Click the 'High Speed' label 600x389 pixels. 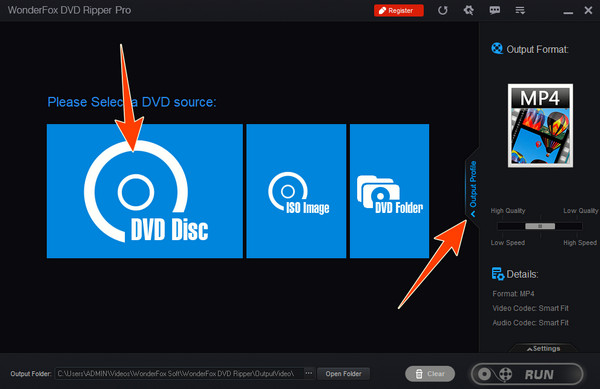click(x=580, y=243)
